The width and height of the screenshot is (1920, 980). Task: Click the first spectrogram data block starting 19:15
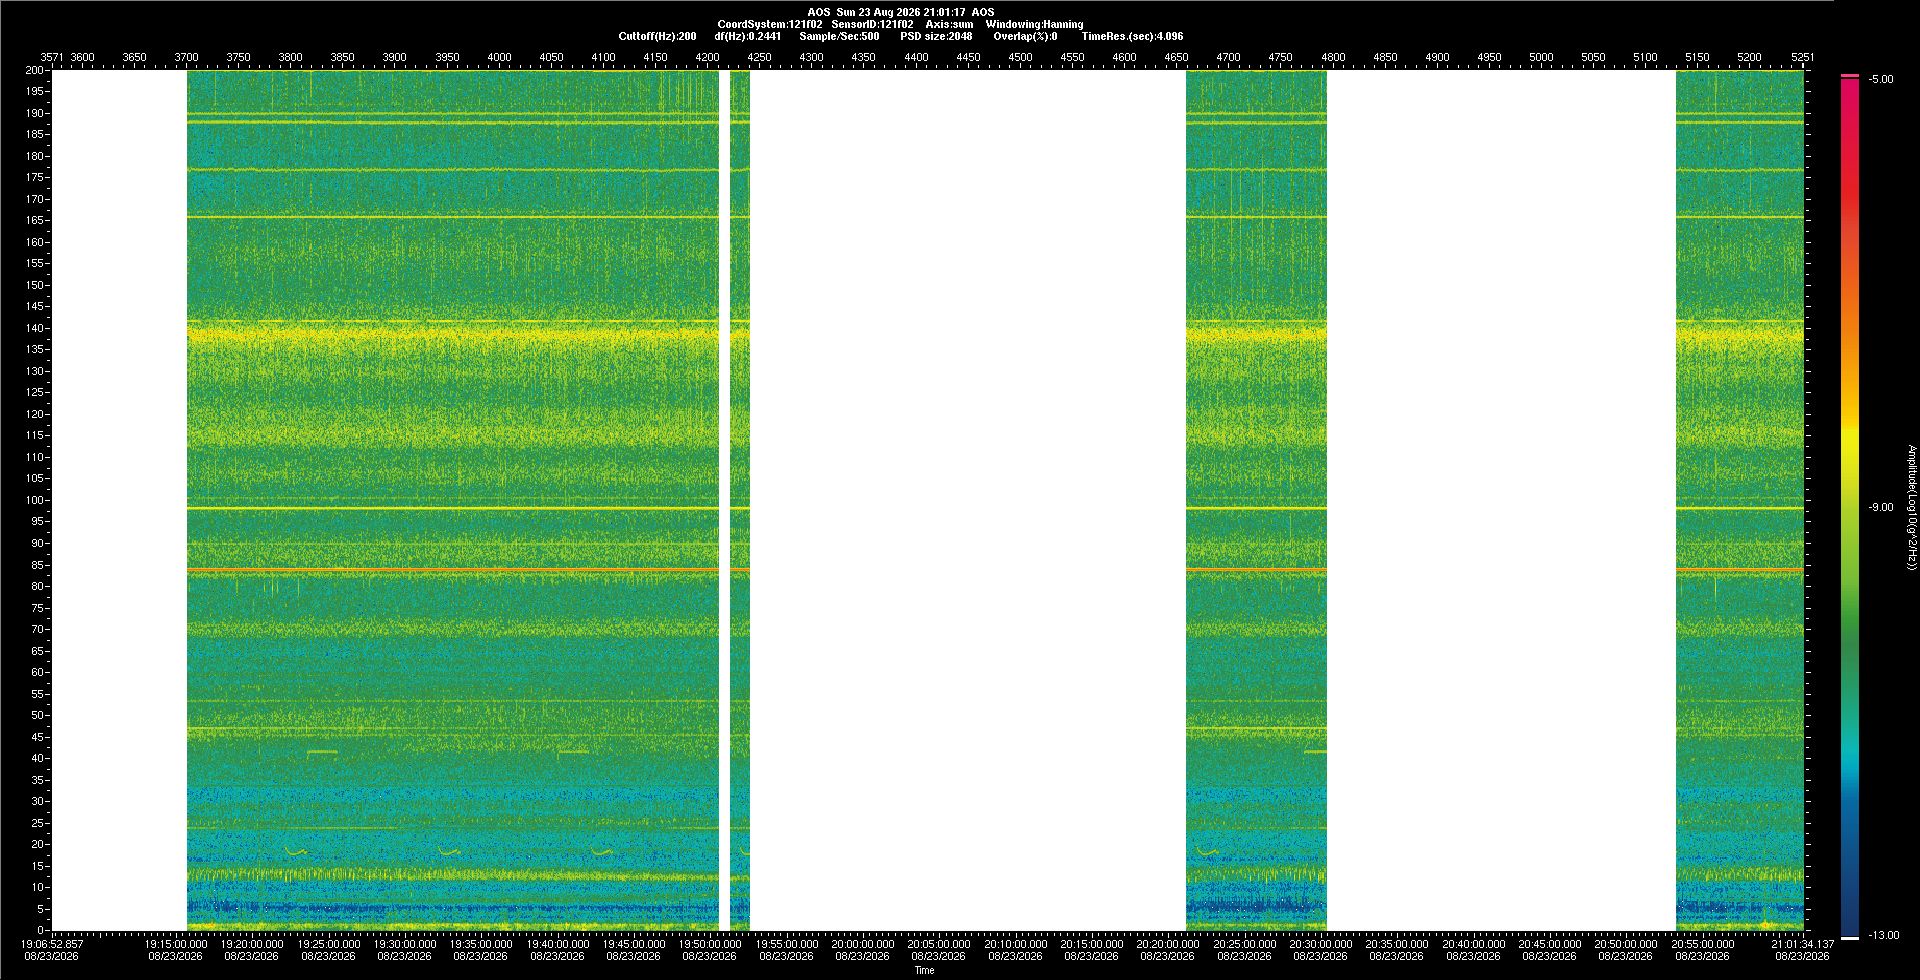(453, 500)
